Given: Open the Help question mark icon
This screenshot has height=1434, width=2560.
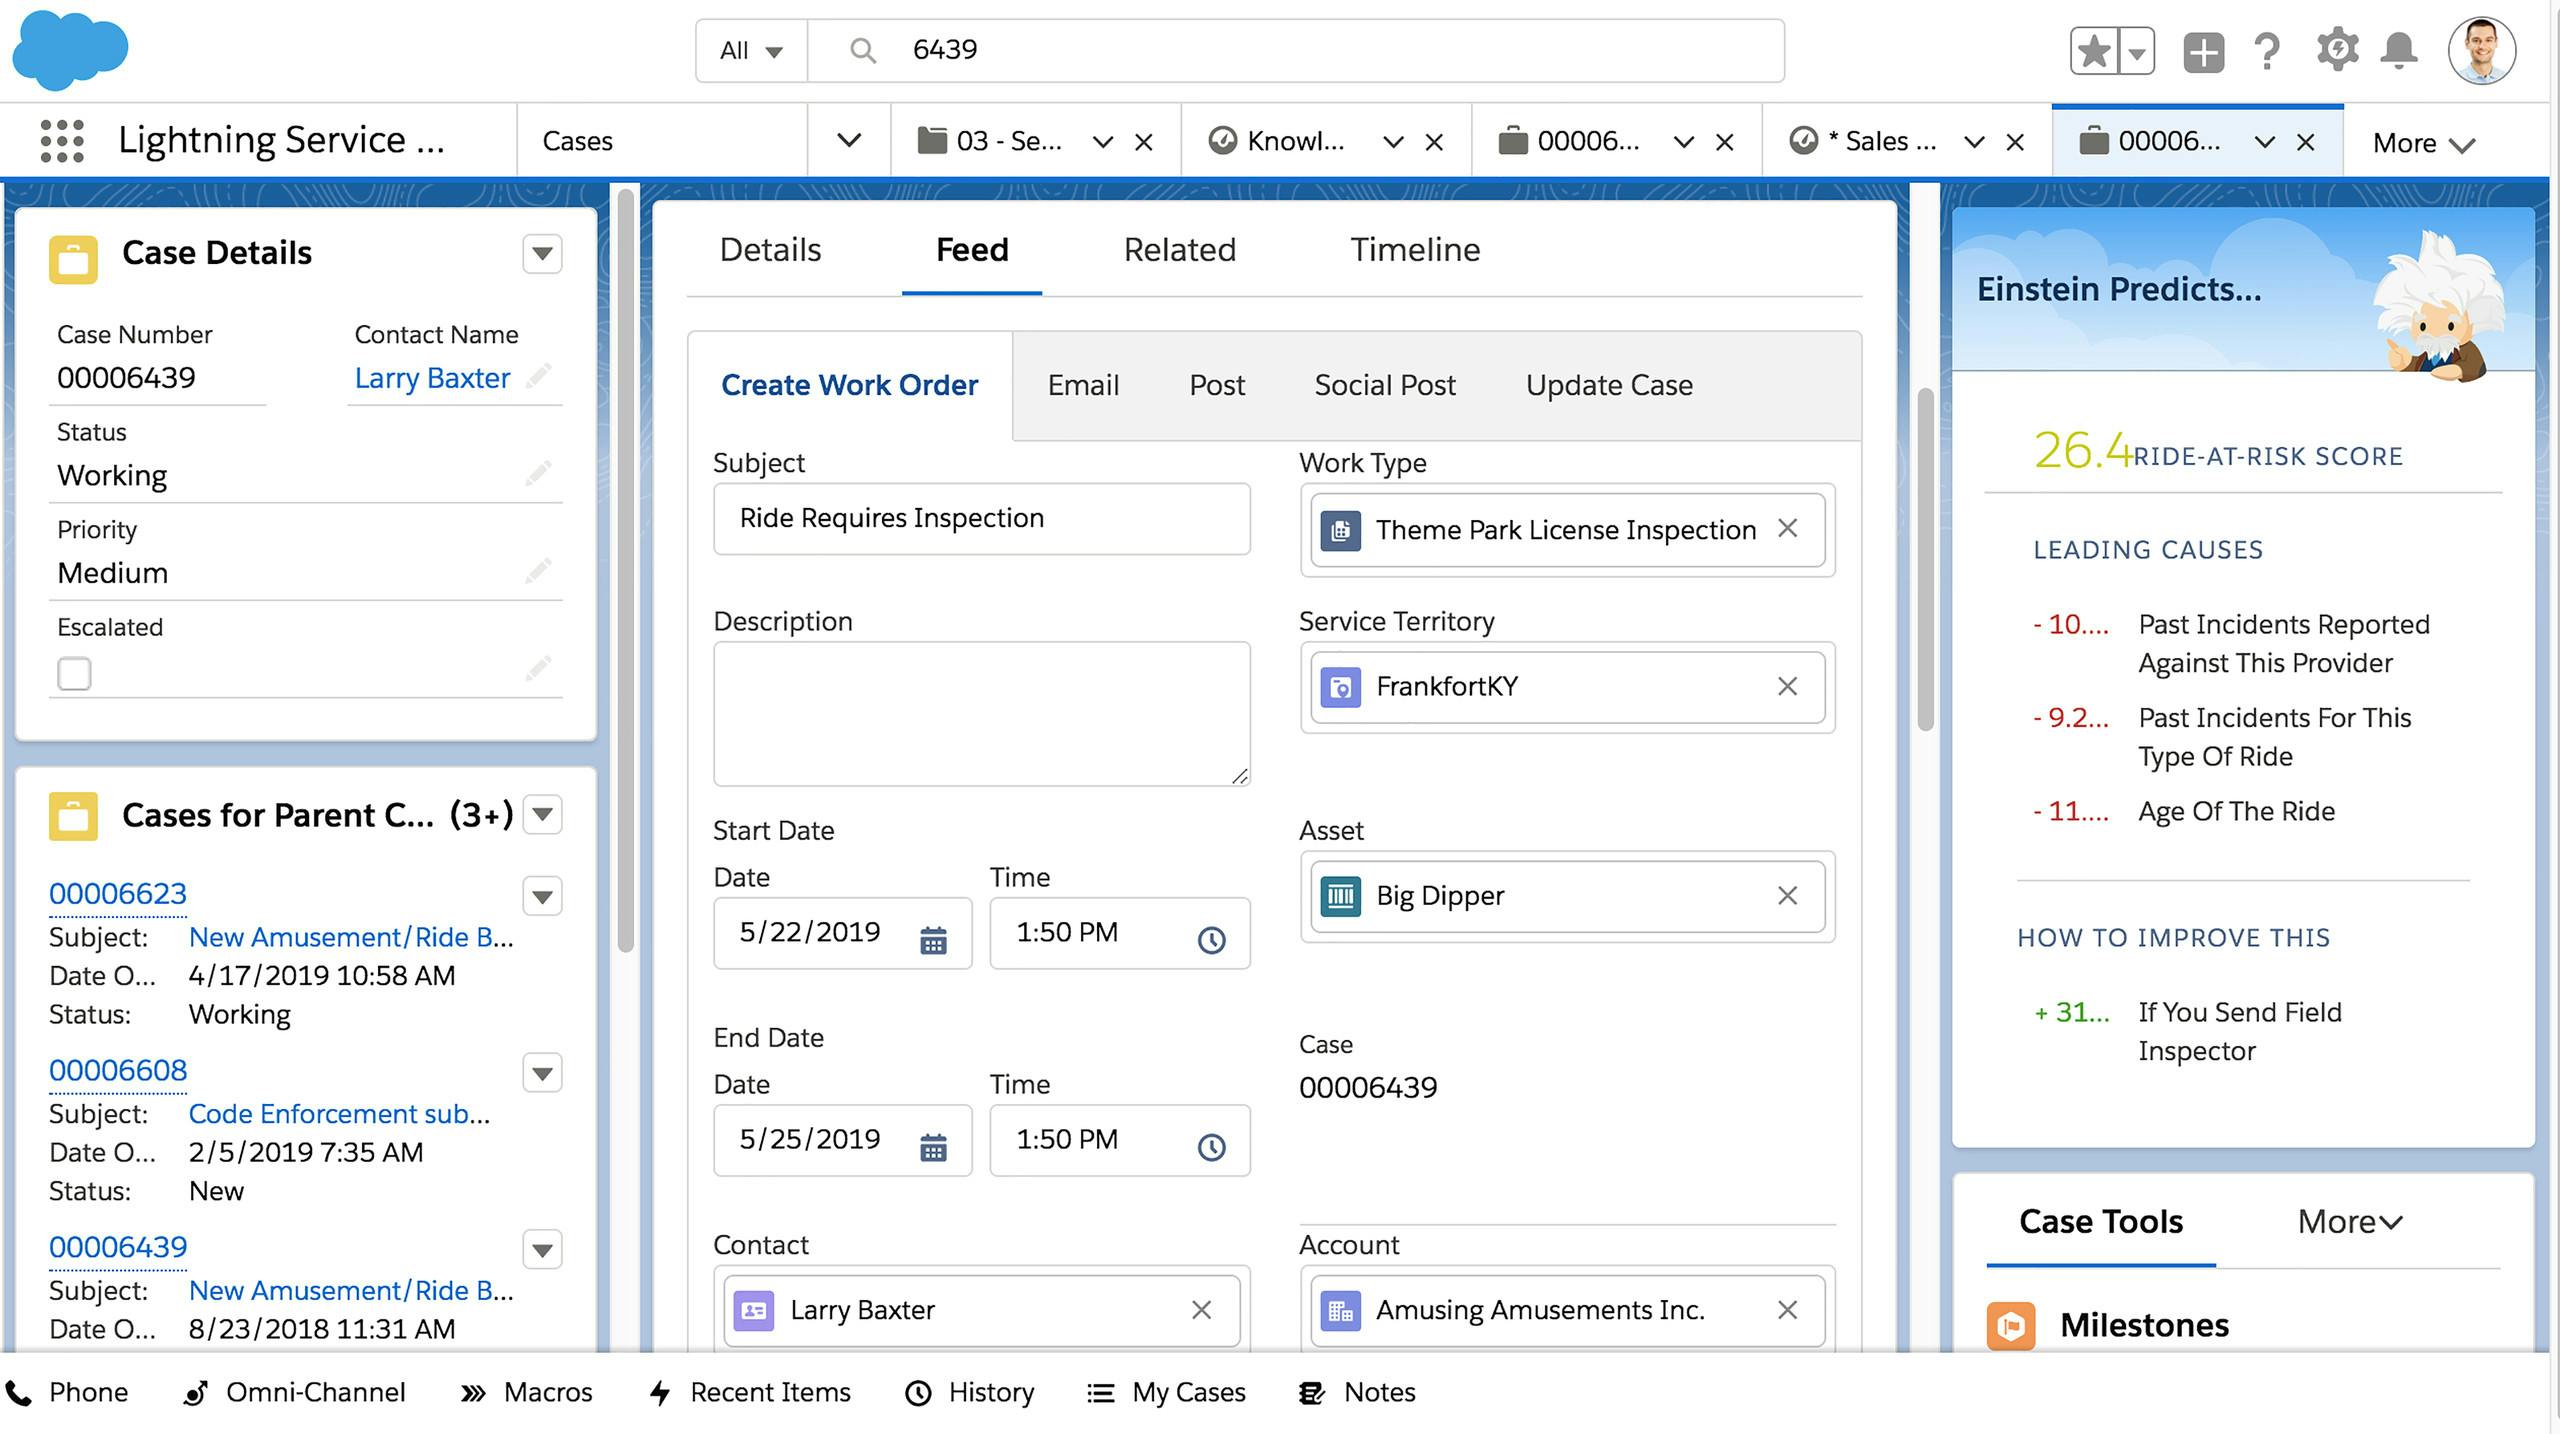Looking at the screenshot, I should pos(2267,51).
